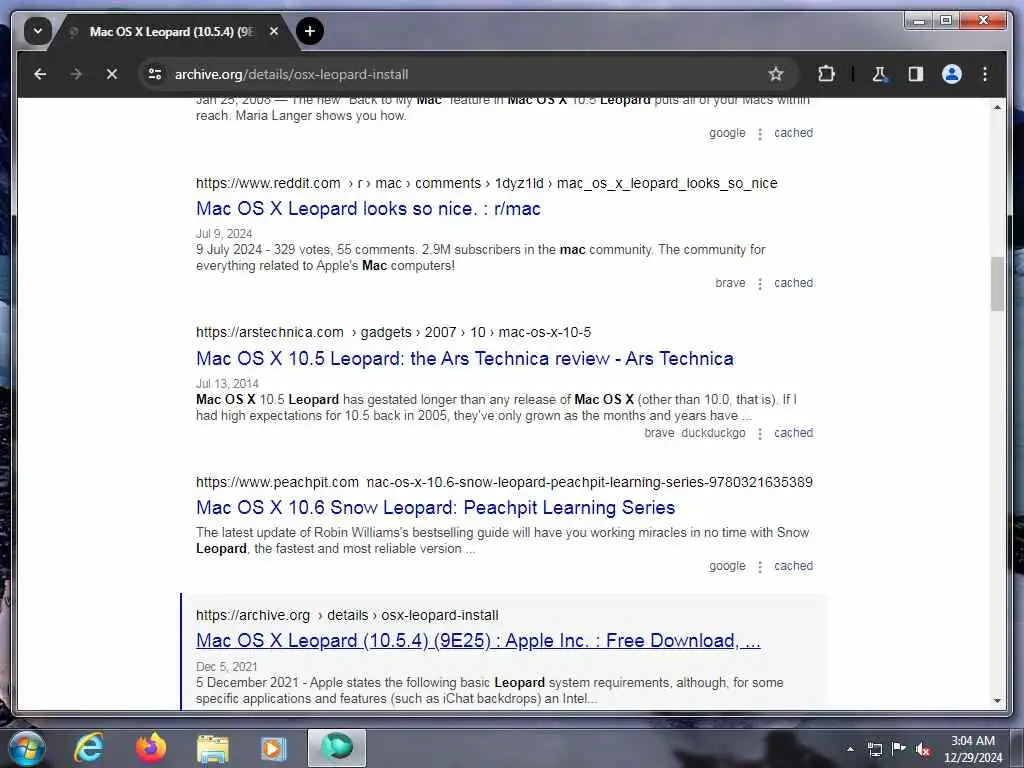Bookmark this page with star icon
This screenshot has height=768, width=1024.
(x=775, y=74)
